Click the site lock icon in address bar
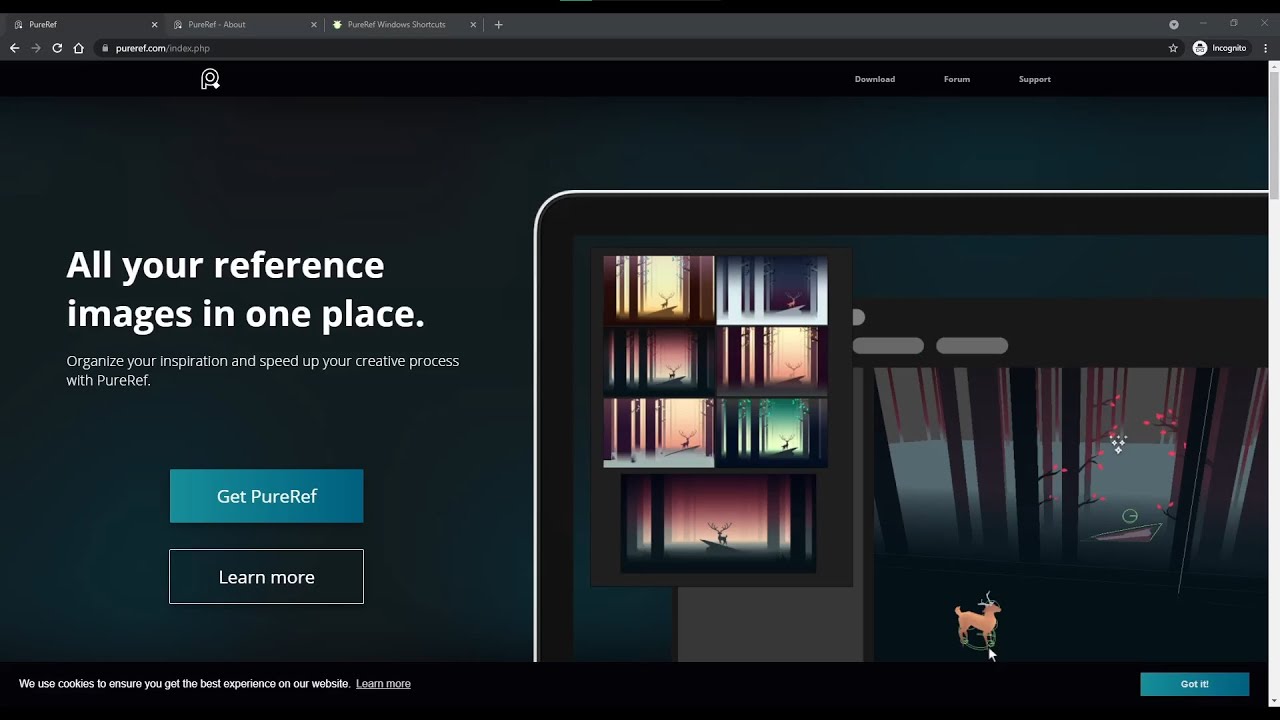 pyautogui.click(x=105, y=48)
